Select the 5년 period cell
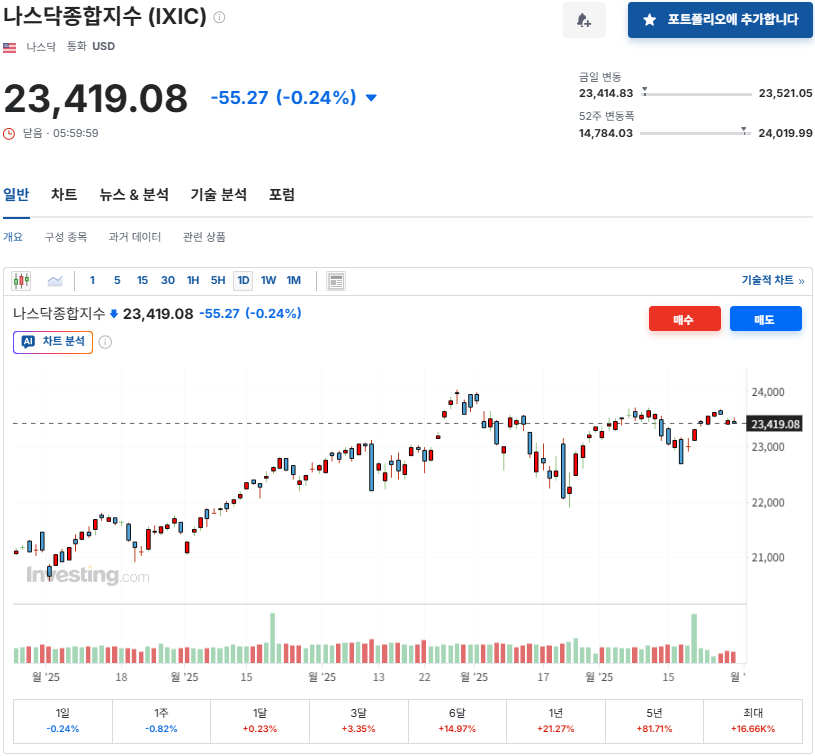 coord(654,721)
